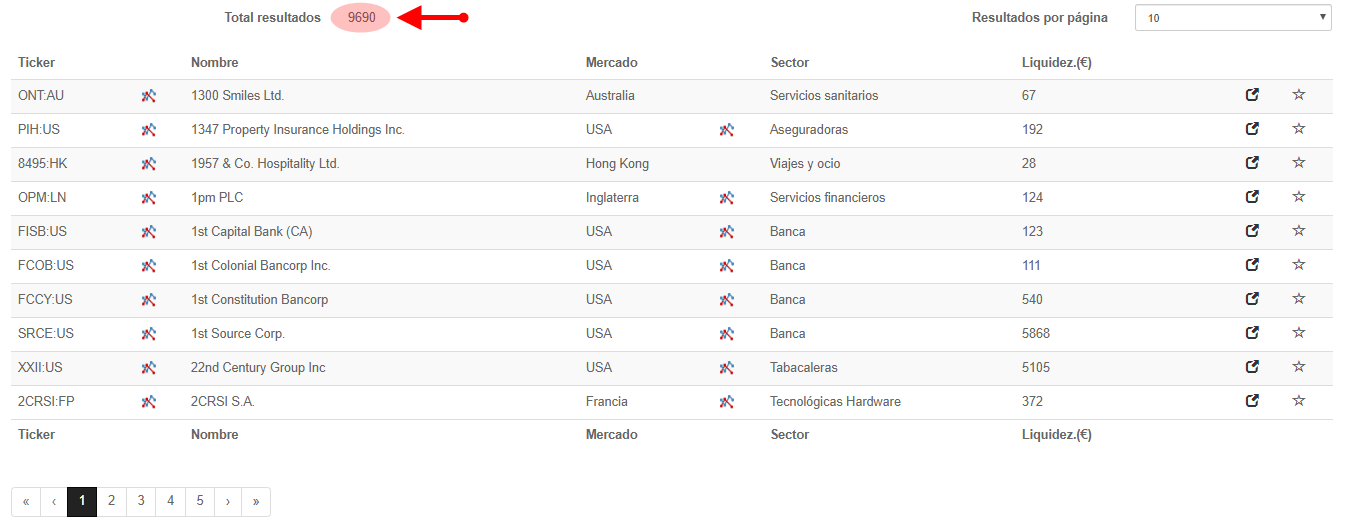Click the tools icon beside XXII:US ticker
This screenshot has width=1346, height=522.
coord(149,368)
